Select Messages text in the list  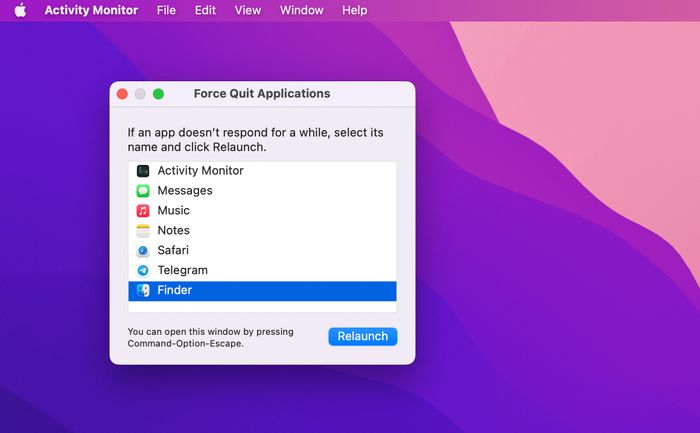coord(185,191)
